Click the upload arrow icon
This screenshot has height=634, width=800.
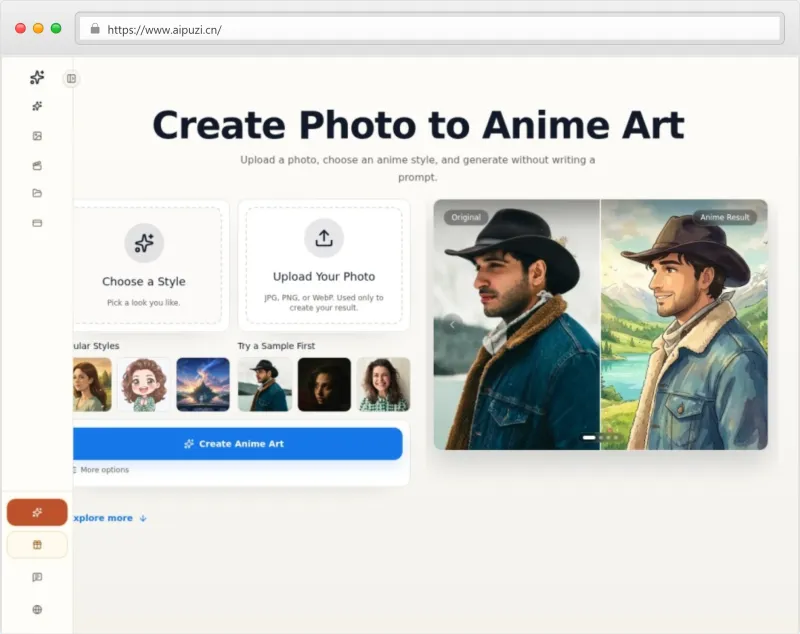[324, 238]
